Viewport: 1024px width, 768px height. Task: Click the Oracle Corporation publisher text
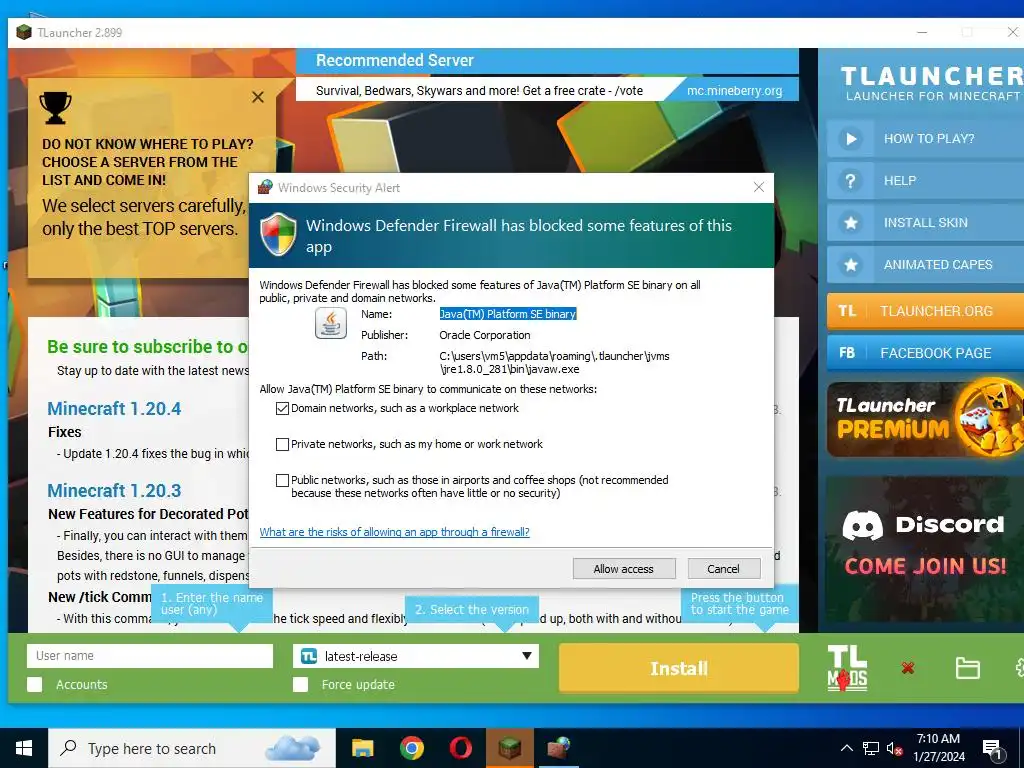485,335
